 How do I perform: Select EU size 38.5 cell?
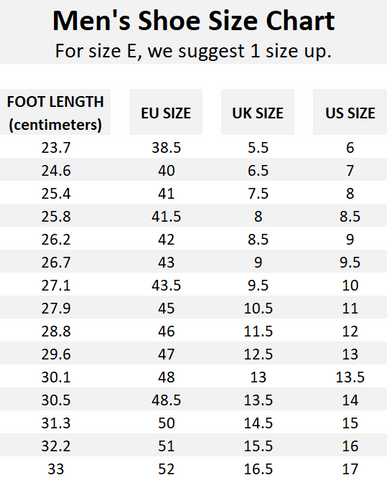pos(166,147)
